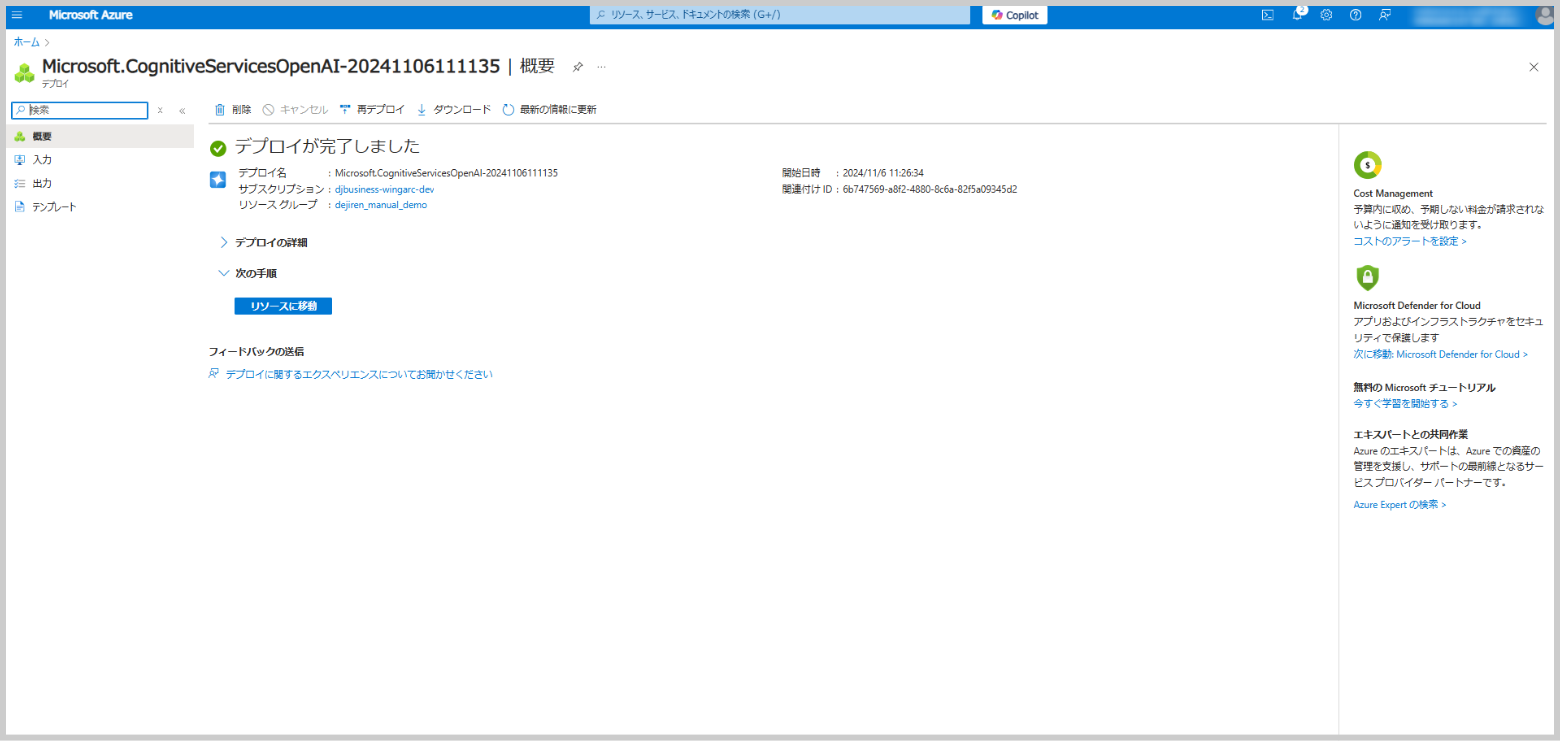Open the dejiren_manual_demo resource group link

381,205
